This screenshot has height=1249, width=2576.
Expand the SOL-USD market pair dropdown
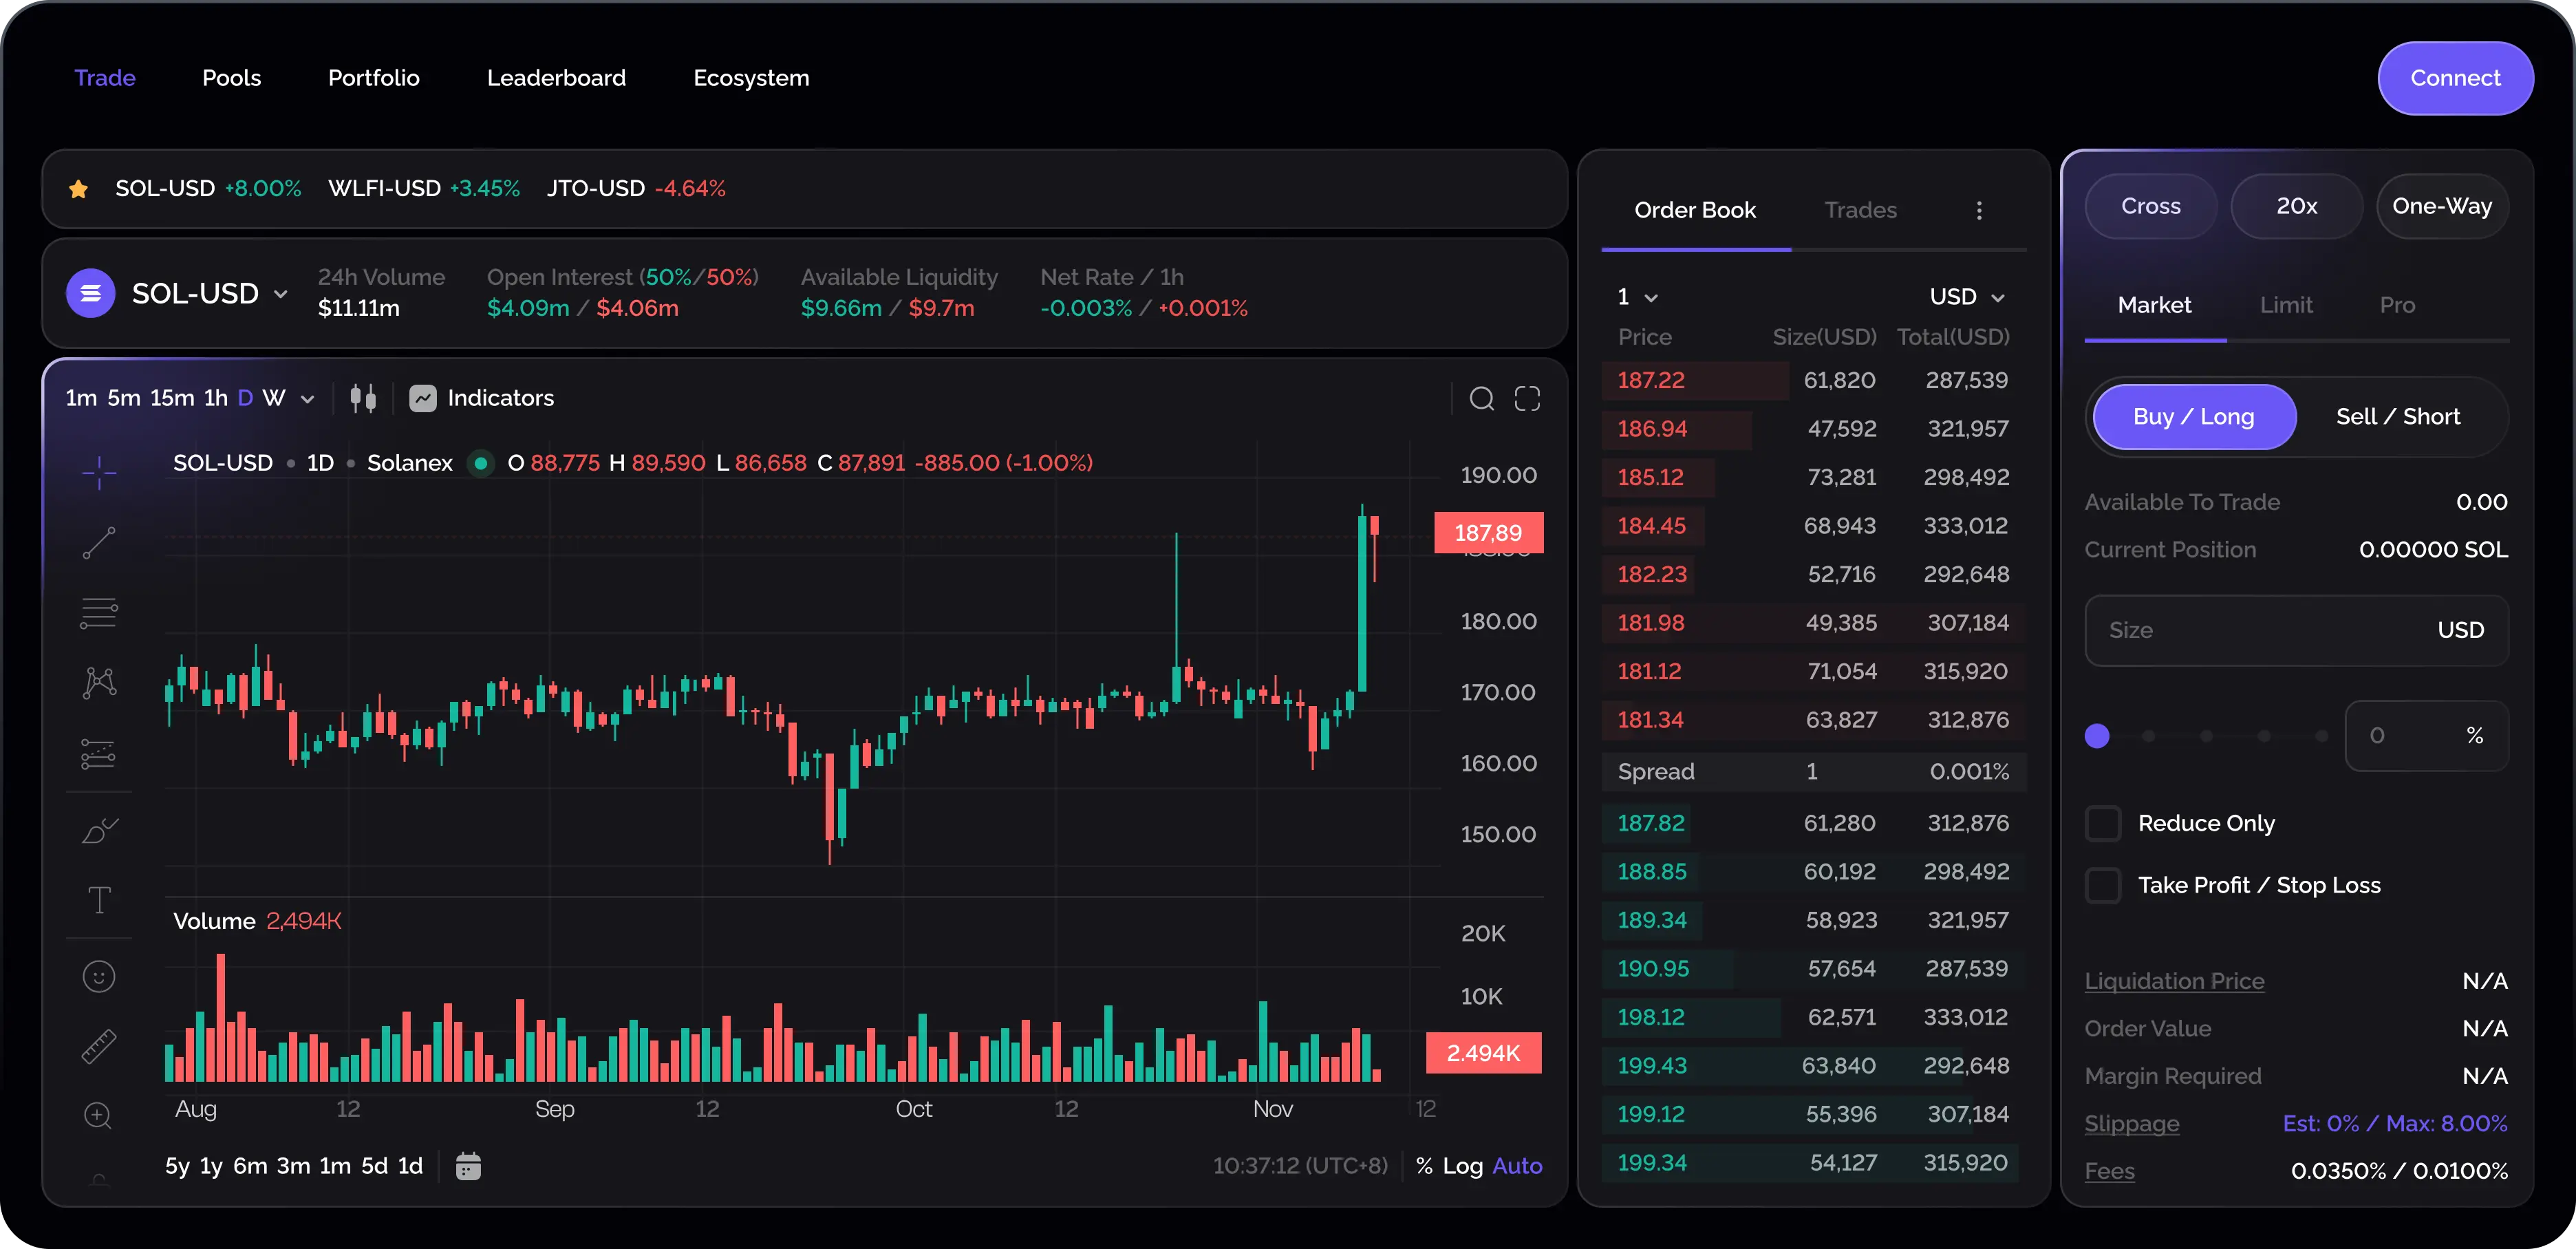click(281, 294)
